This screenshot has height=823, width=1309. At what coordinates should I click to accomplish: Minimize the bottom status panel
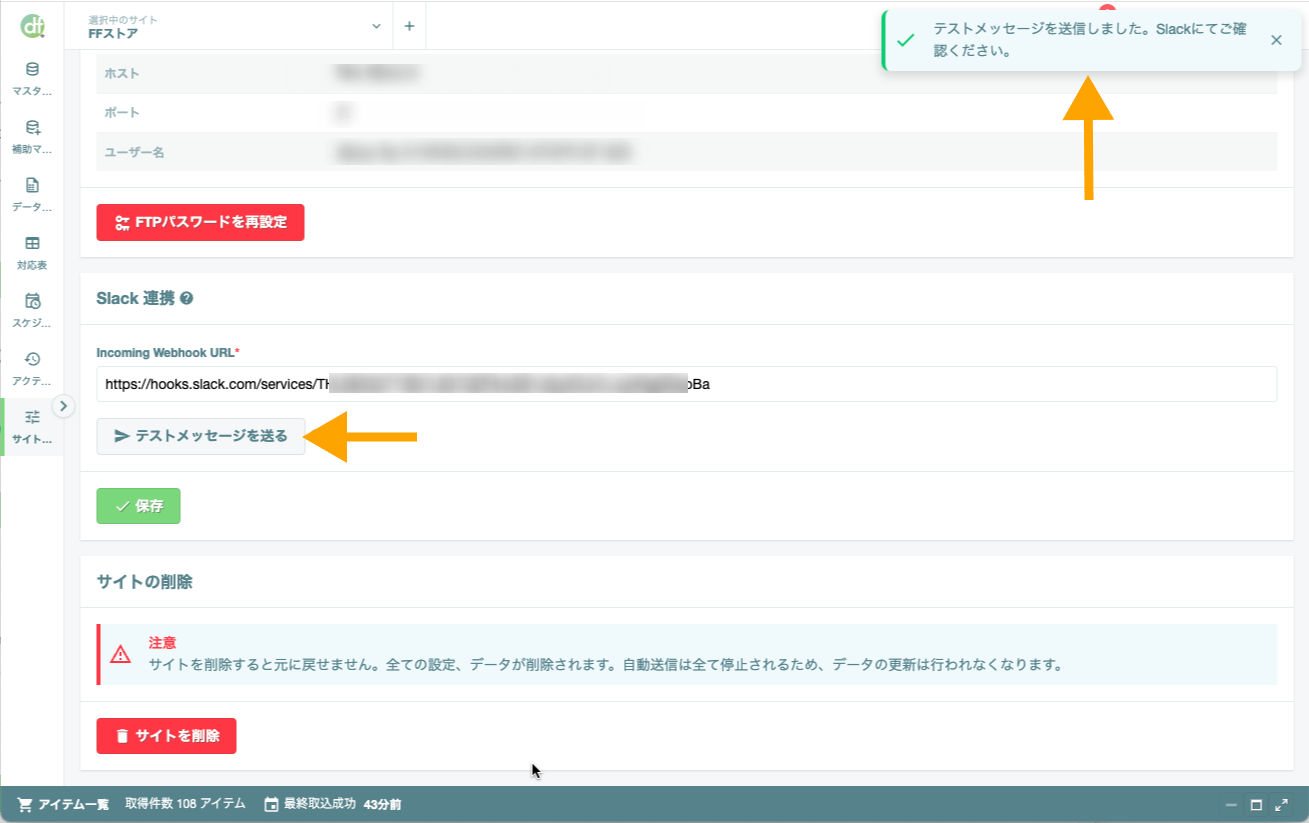(1231, 804)
